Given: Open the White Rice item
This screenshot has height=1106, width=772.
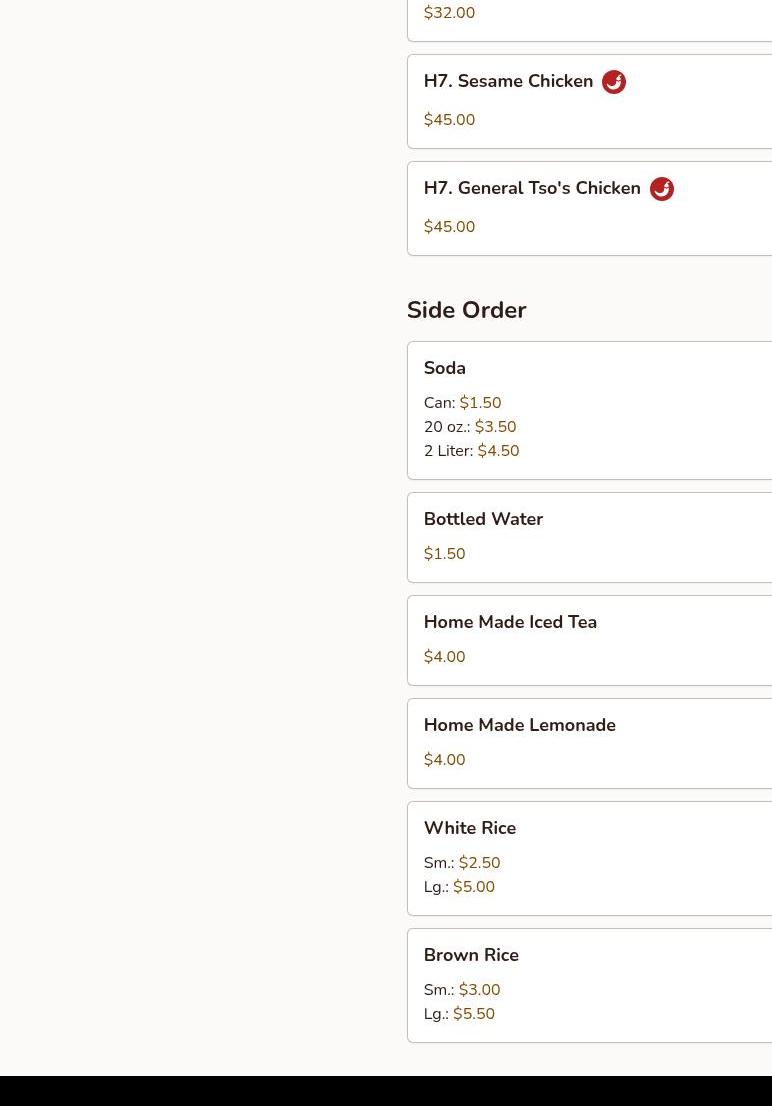Looking at the screenshot, I should [x=470, y=828].
